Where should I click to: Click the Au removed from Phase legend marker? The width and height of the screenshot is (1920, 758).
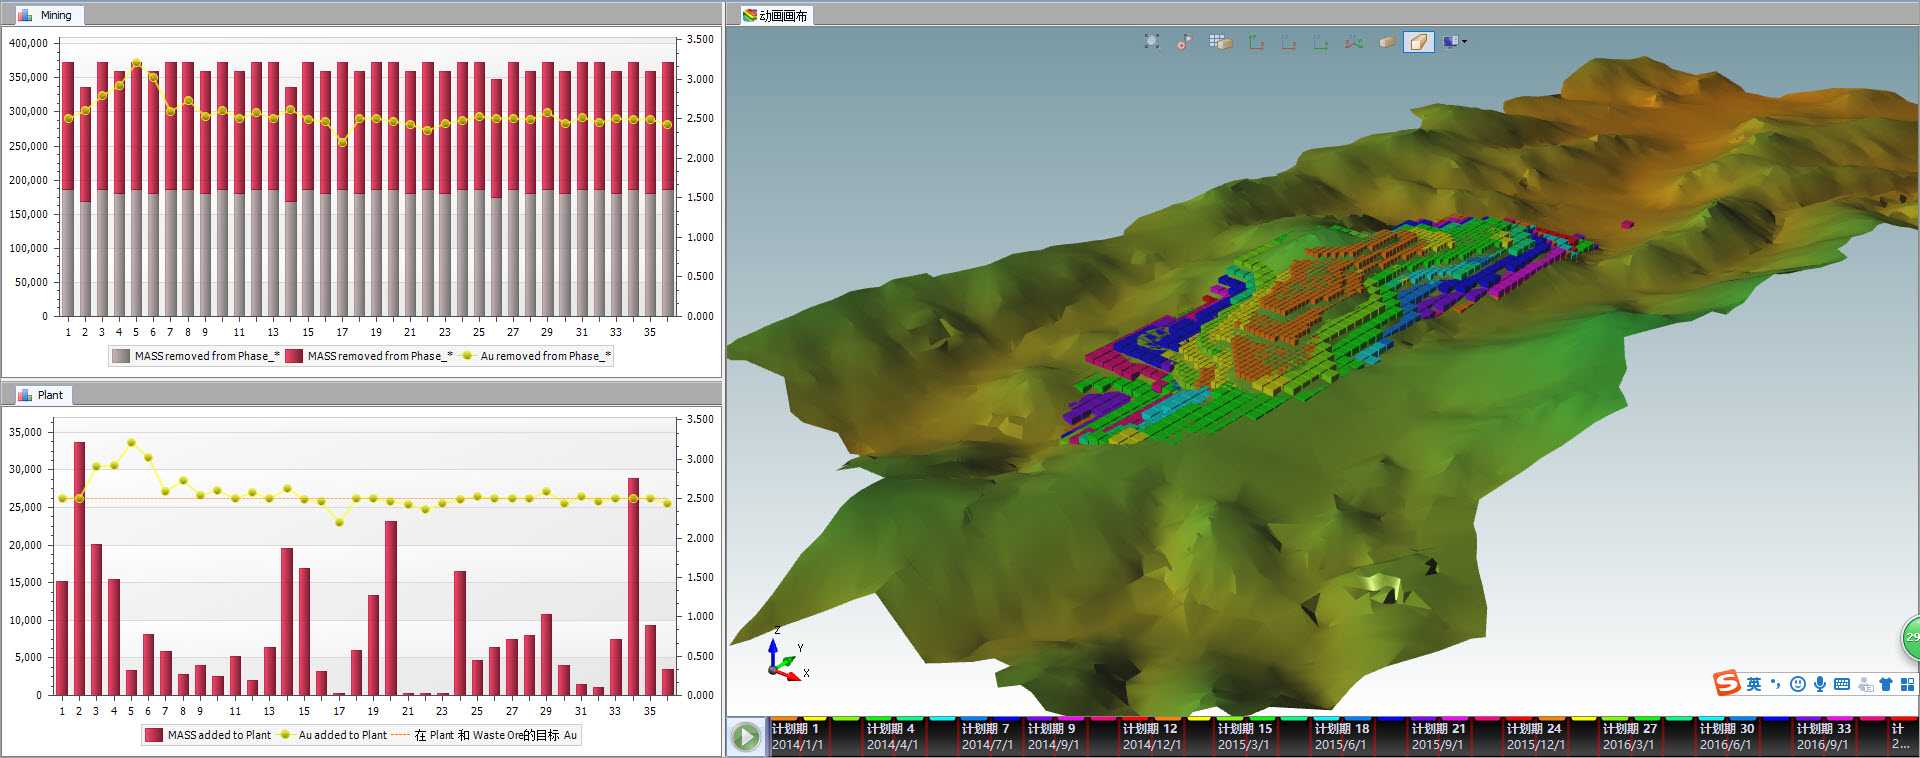point(467,356)
